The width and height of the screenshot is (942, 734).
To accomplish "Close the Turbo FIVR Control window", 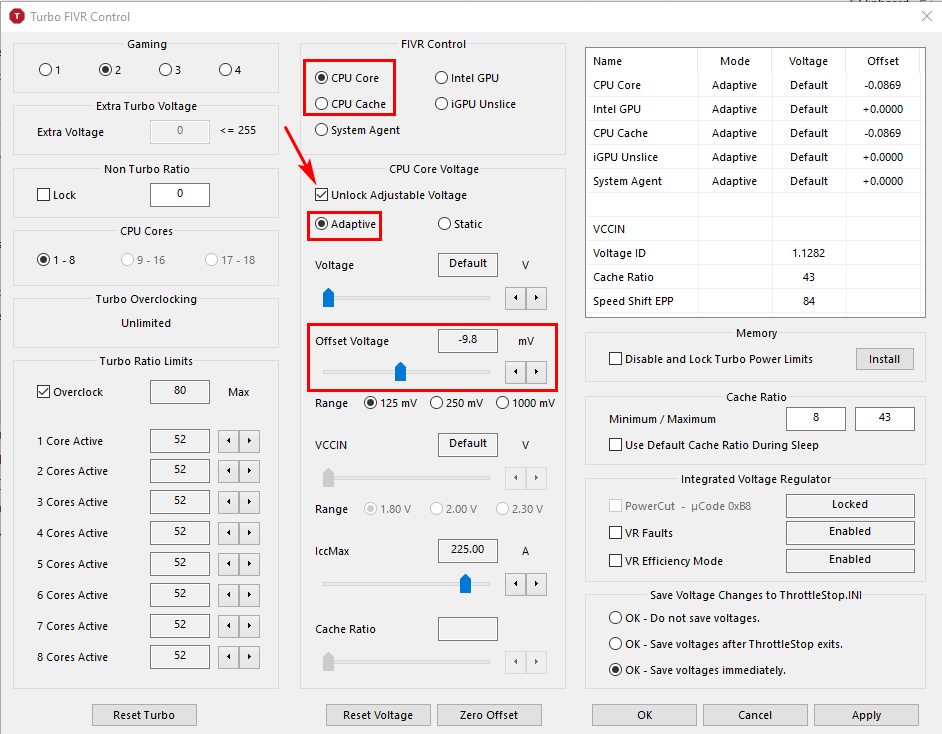I will [x=926, y=16].
